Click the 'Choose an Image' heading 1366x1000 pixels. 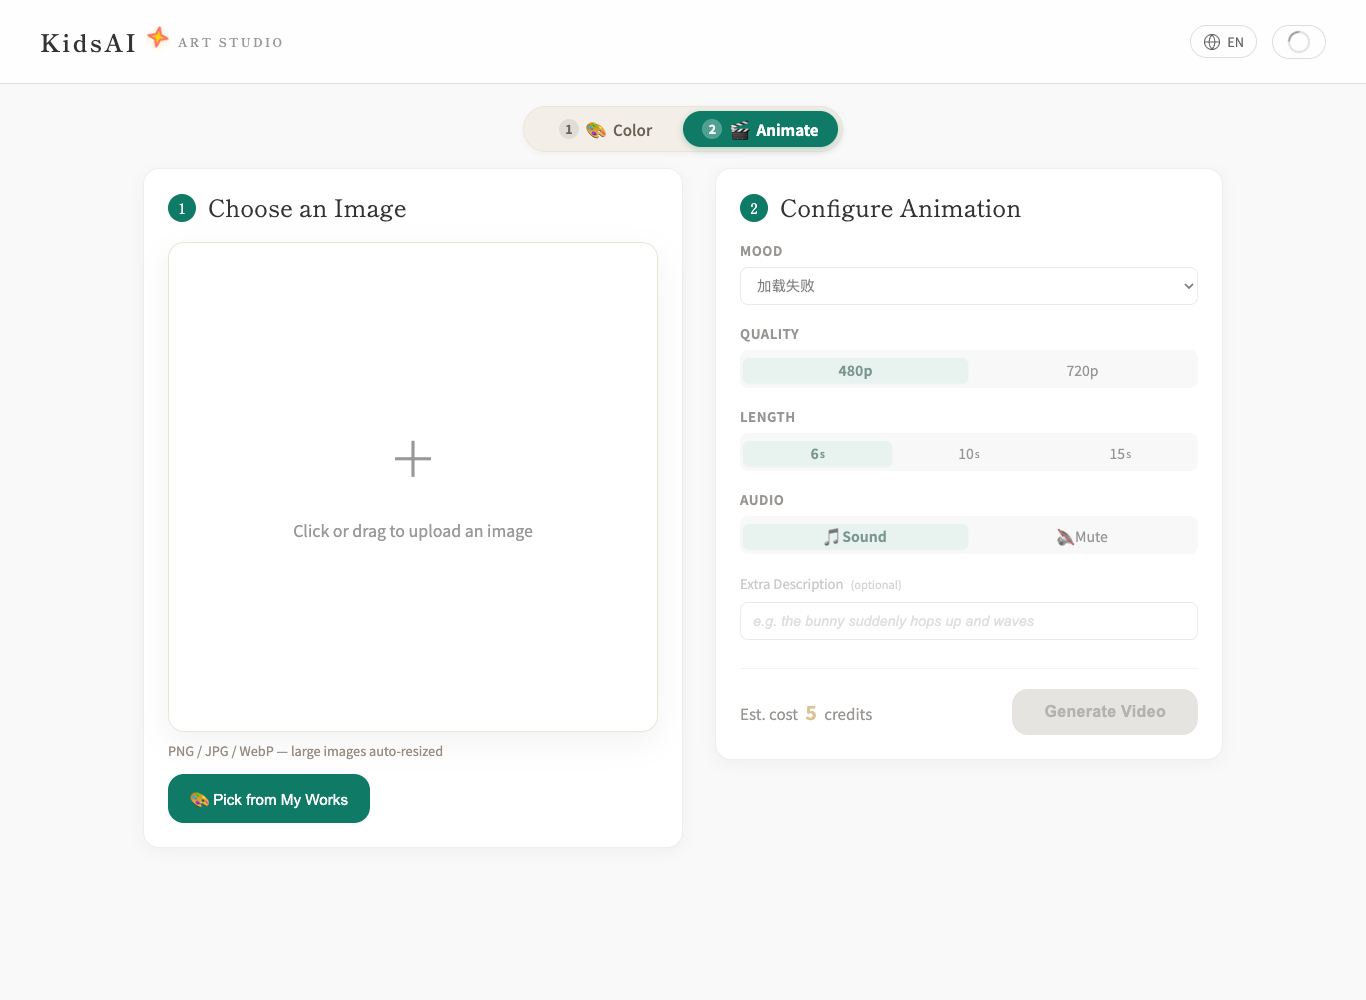307,209
